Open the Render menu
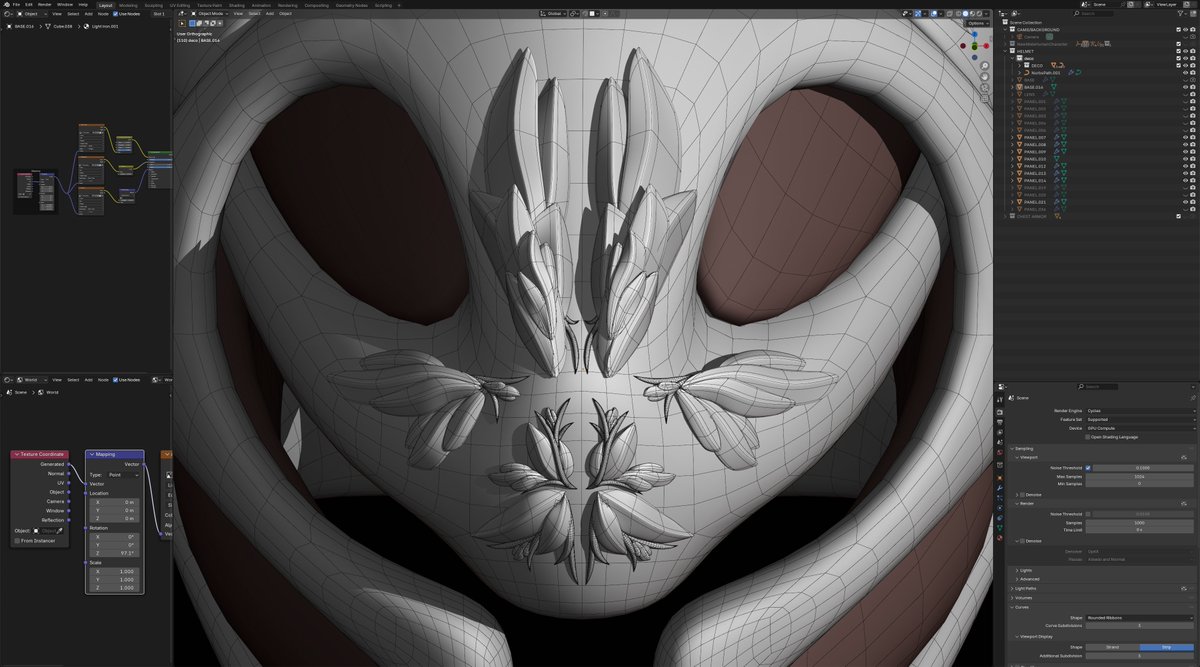The image size is (1200, 667). (46, 4)
